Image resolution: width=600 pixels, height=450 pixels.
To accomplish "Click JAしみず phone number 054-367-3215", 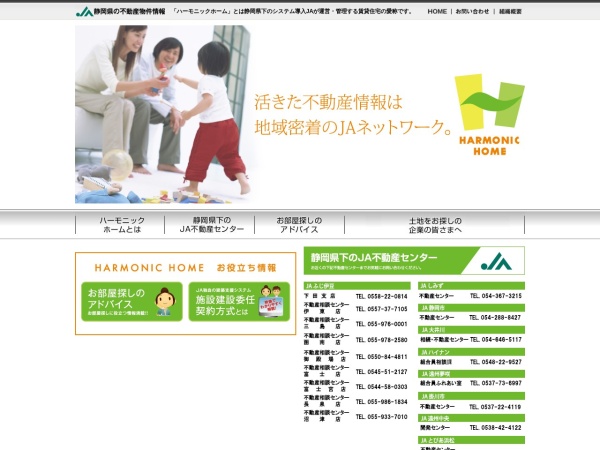I will point(496,296).
